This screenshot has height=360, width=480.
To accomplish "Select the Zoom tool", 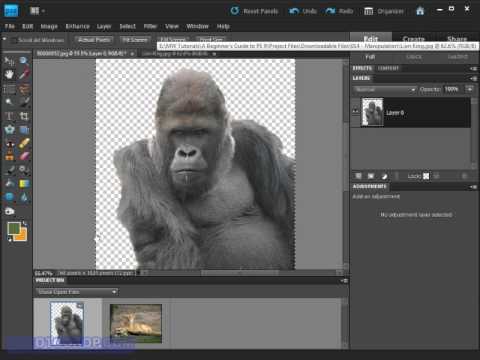I will tap(24, 60).
